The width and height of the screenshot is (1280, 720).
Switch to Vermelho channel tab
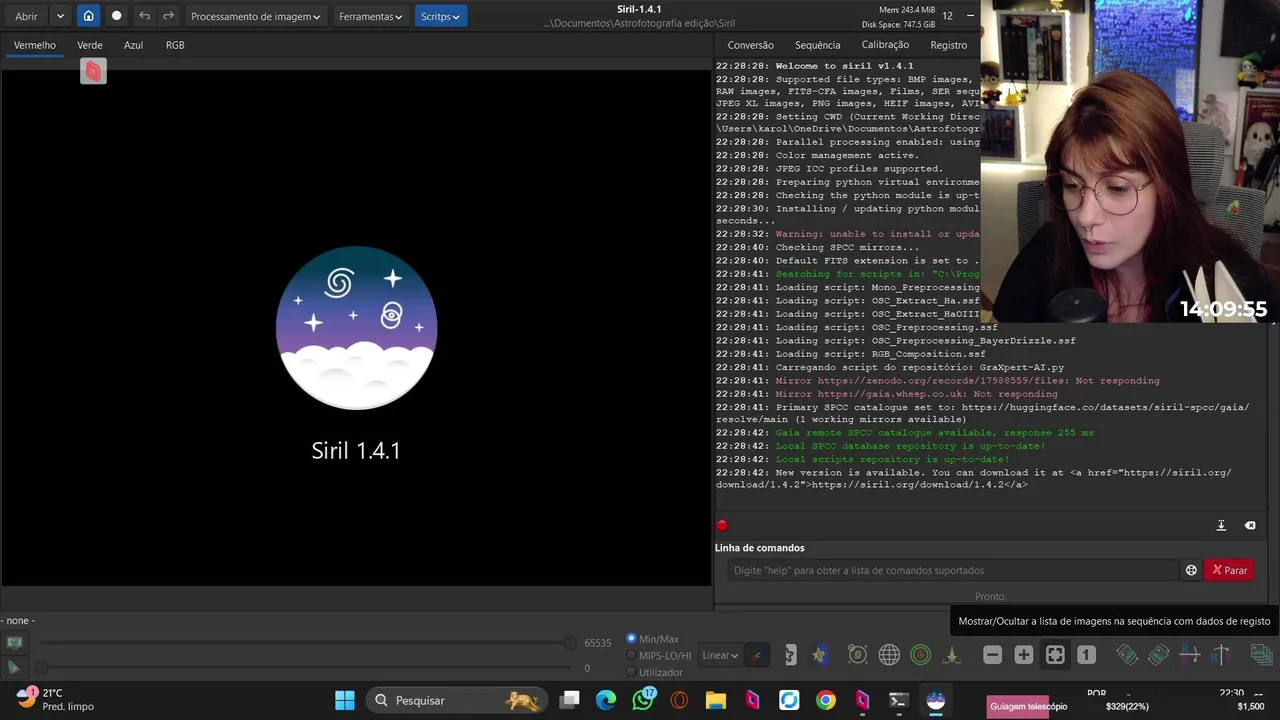[x=35, y=45]
